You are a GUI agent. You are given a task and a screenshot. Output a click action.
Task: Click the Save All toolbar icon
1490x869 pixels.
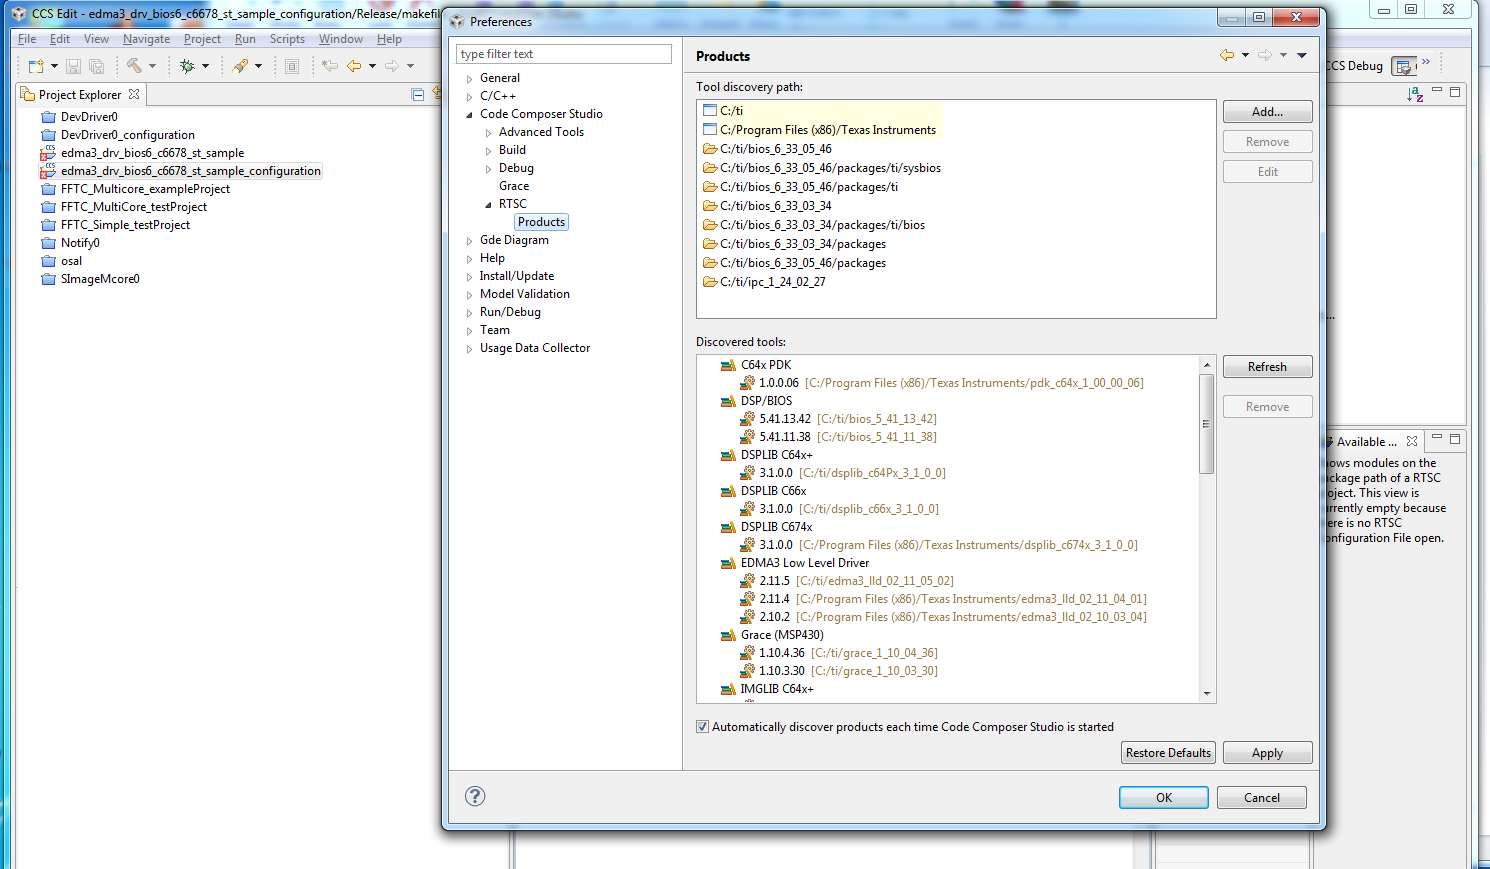pos(96,65)
